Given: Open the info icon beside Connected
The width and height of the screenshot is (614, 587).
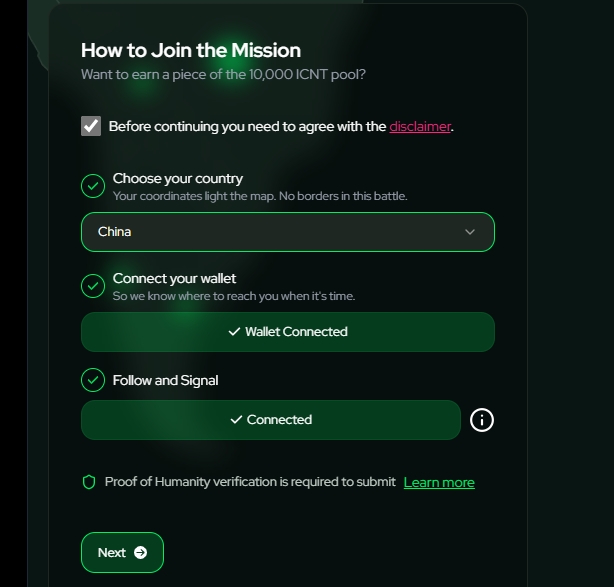Looking at the screenshot, I should pos(482,420).
